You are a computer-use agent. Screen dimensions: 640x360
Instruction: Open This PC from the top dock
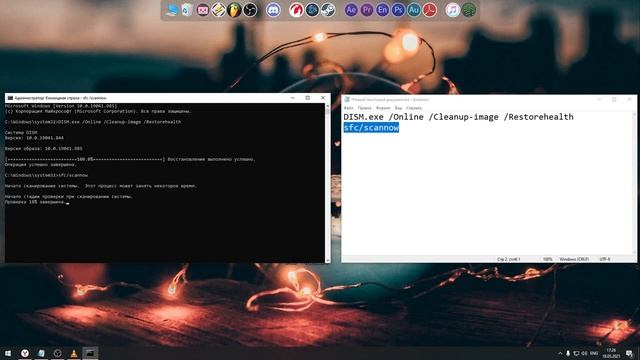pos(171,10)
